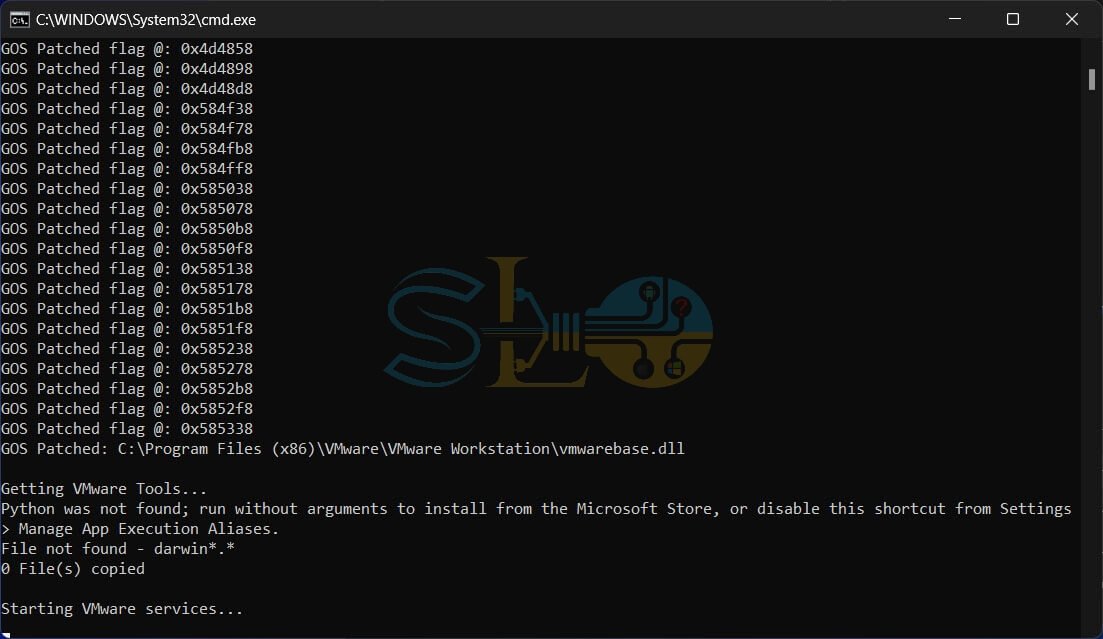
Task: Click the '0 File(s) copied' line
Action: 72,569
